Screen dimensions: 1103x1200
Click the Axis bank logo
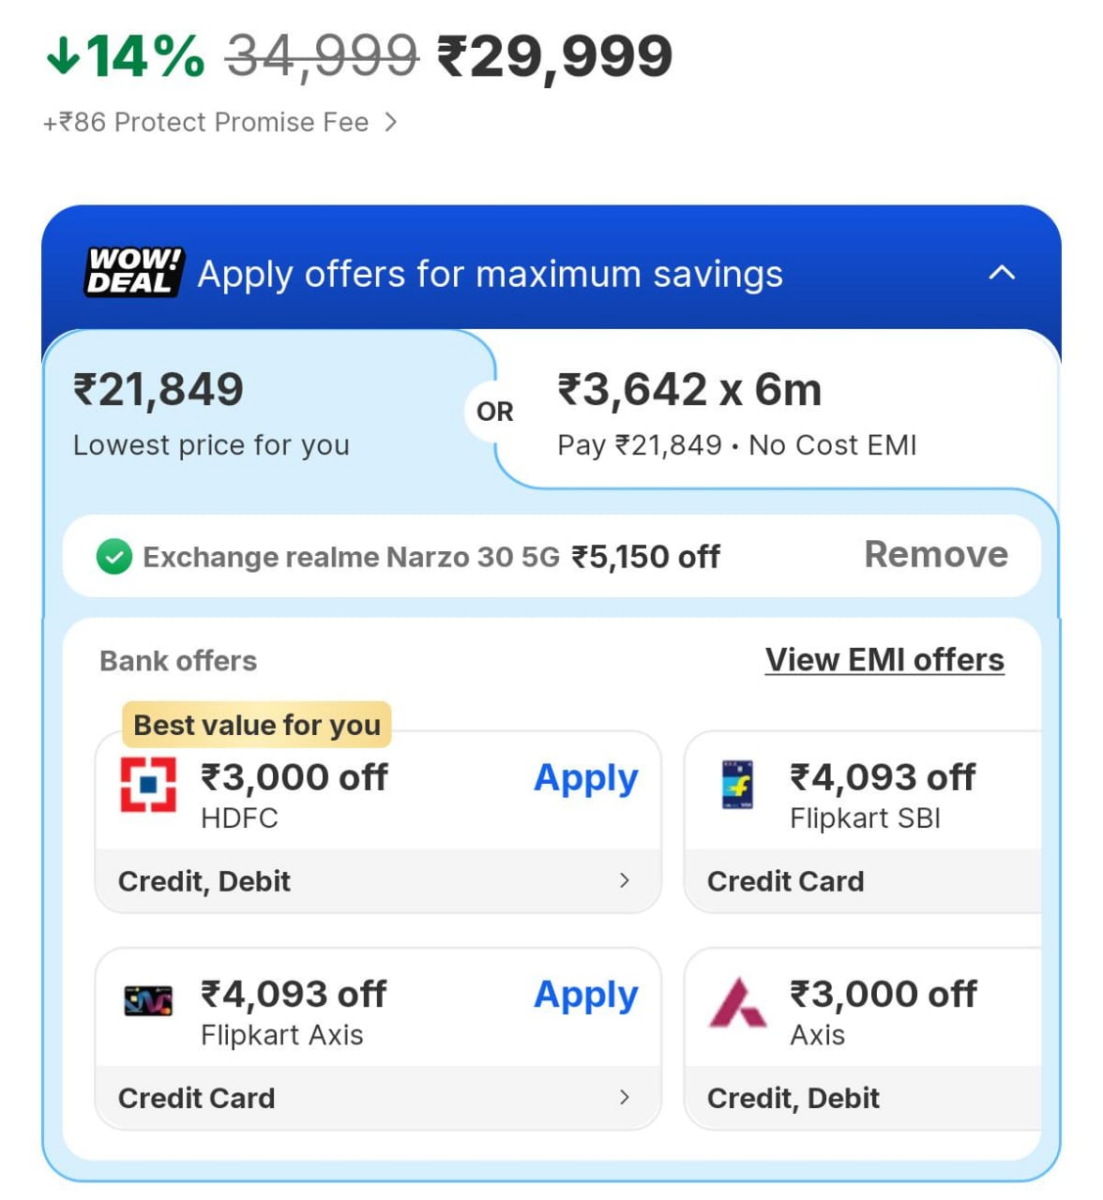[x=738, y=1003]
